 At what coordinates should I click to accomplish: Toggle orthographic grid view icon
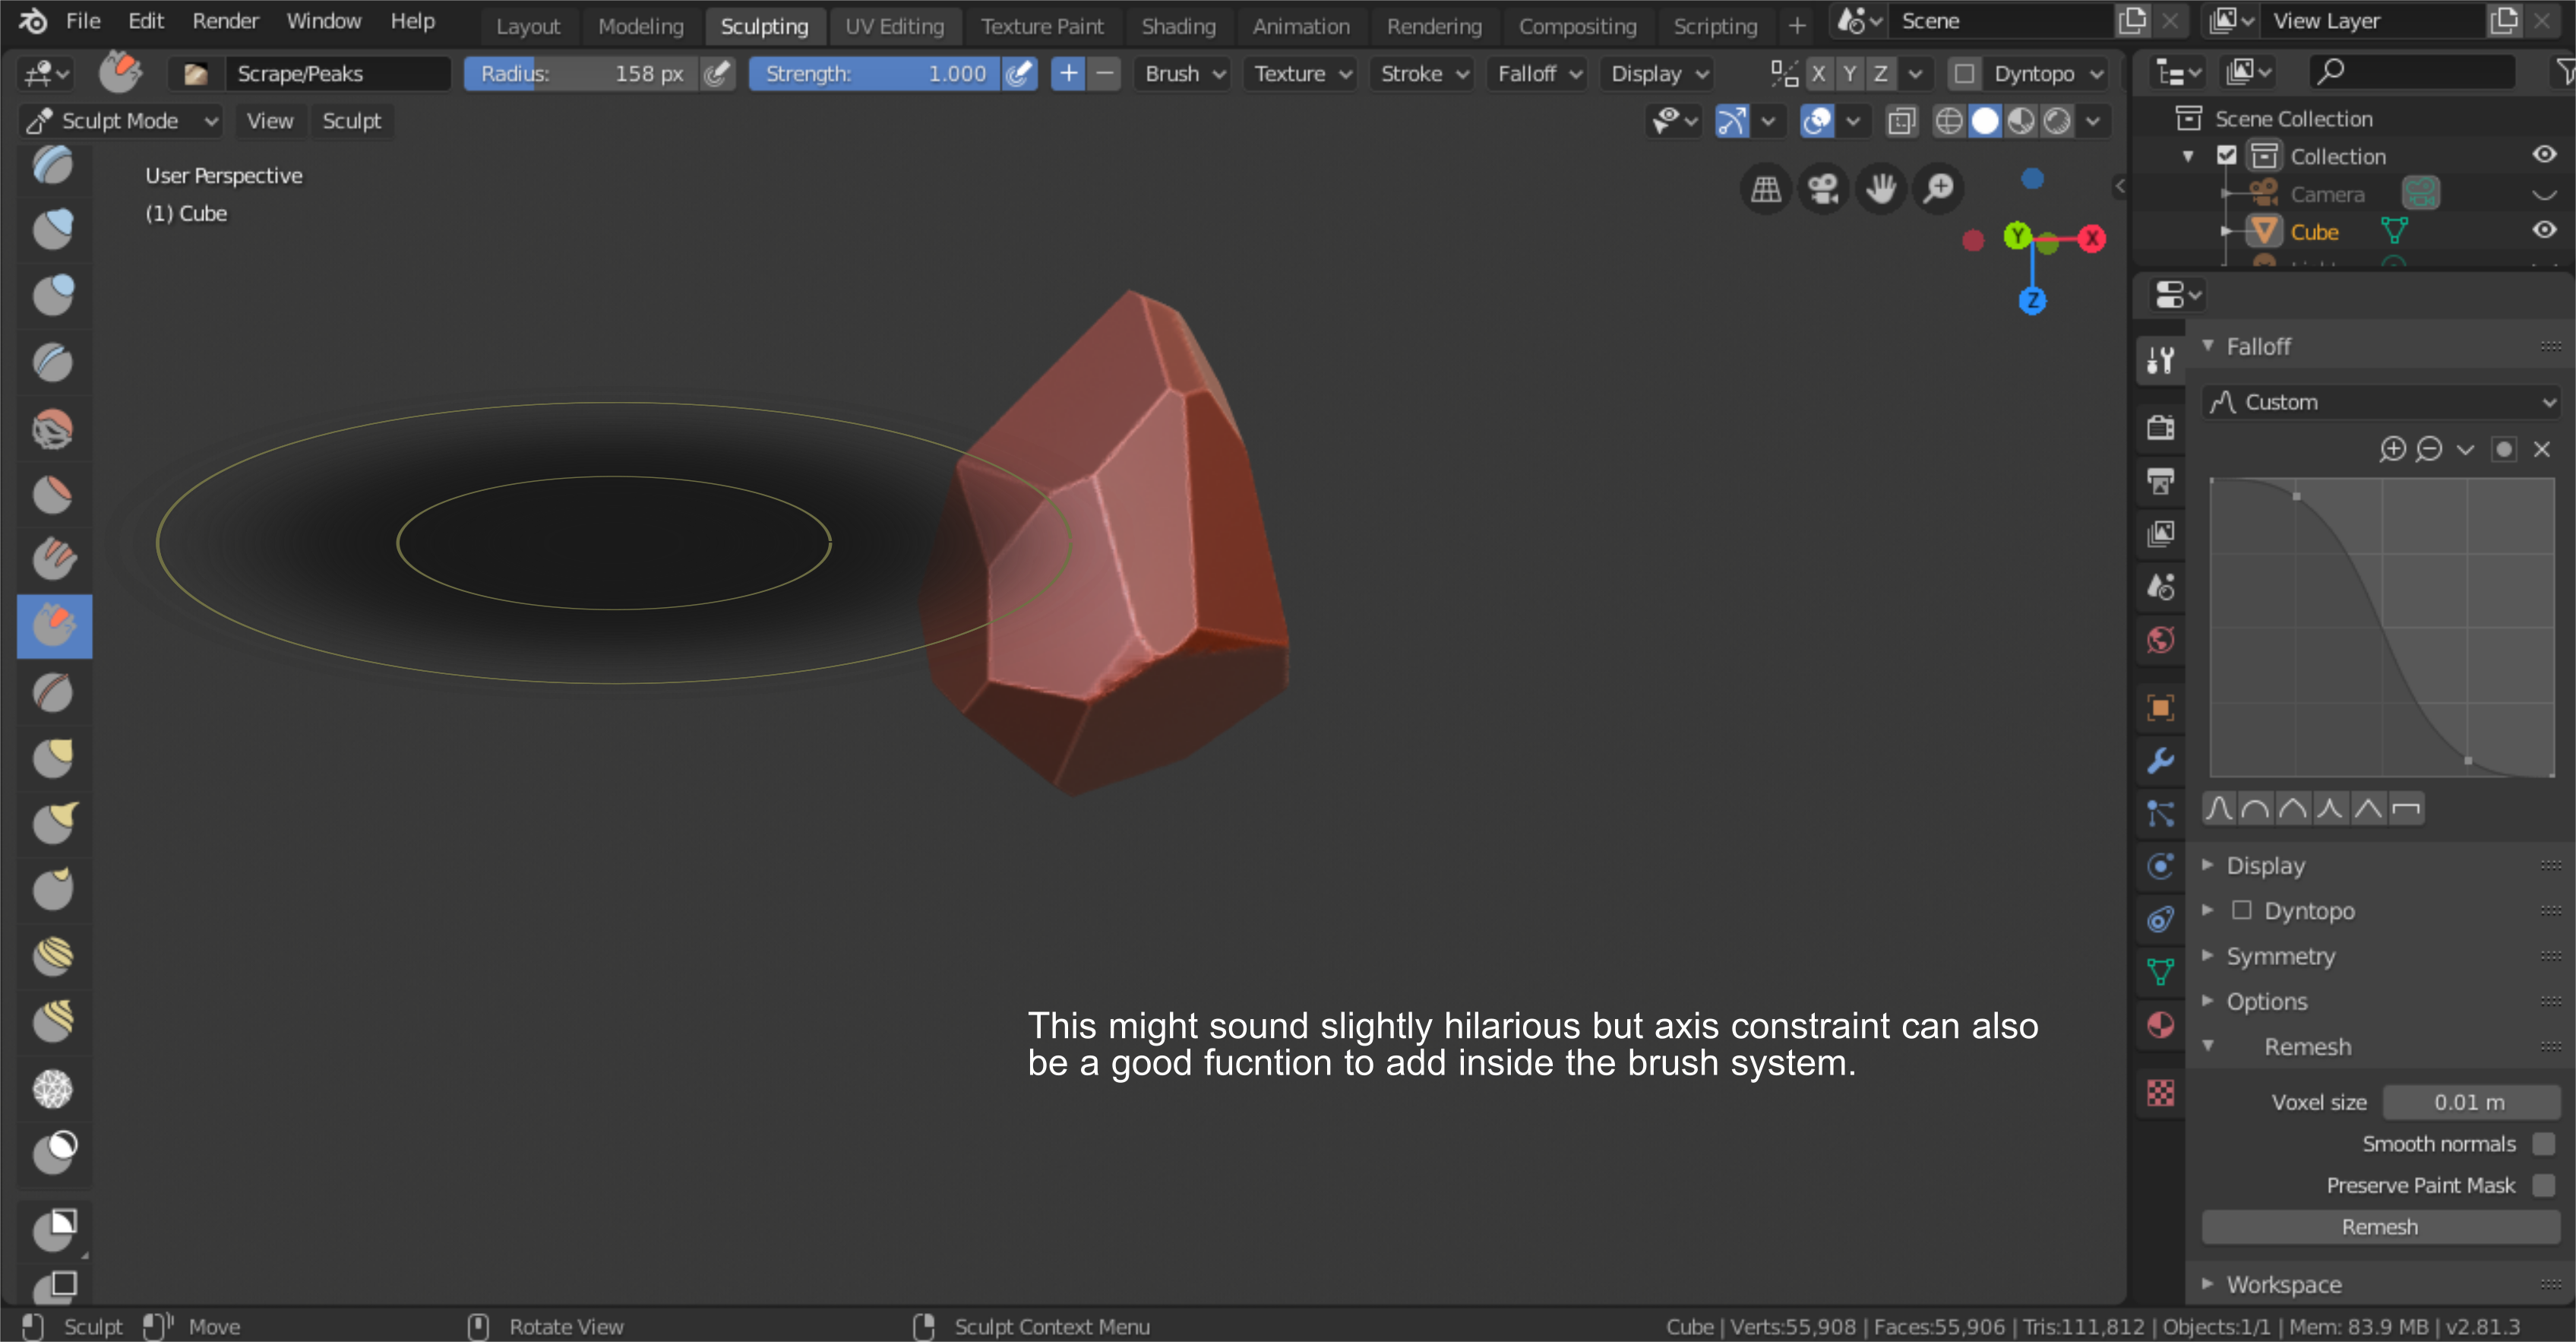click(x=1765, y=188)
